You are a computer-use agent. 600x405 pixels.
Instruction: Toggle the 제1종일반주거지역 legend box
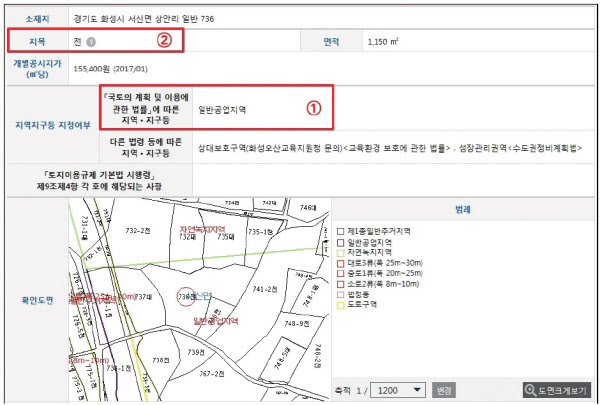point(341,230)
